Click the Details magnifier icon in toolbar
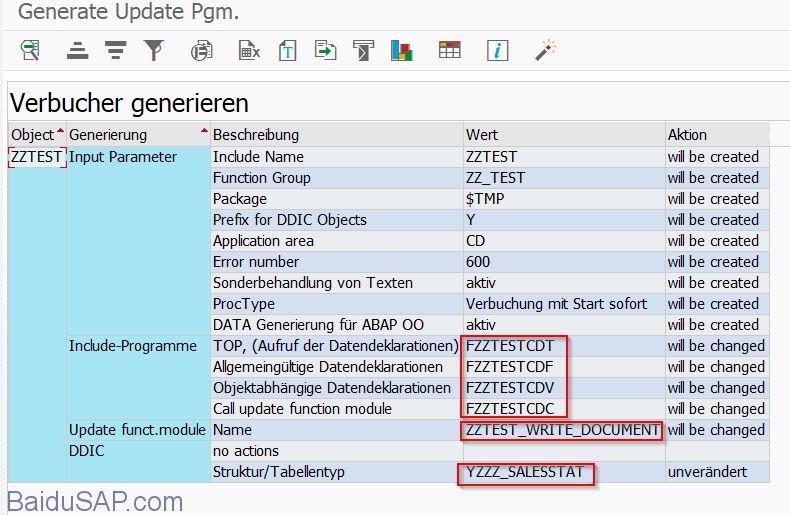Screen dimensions: 790x515 (x=31, y=50)
